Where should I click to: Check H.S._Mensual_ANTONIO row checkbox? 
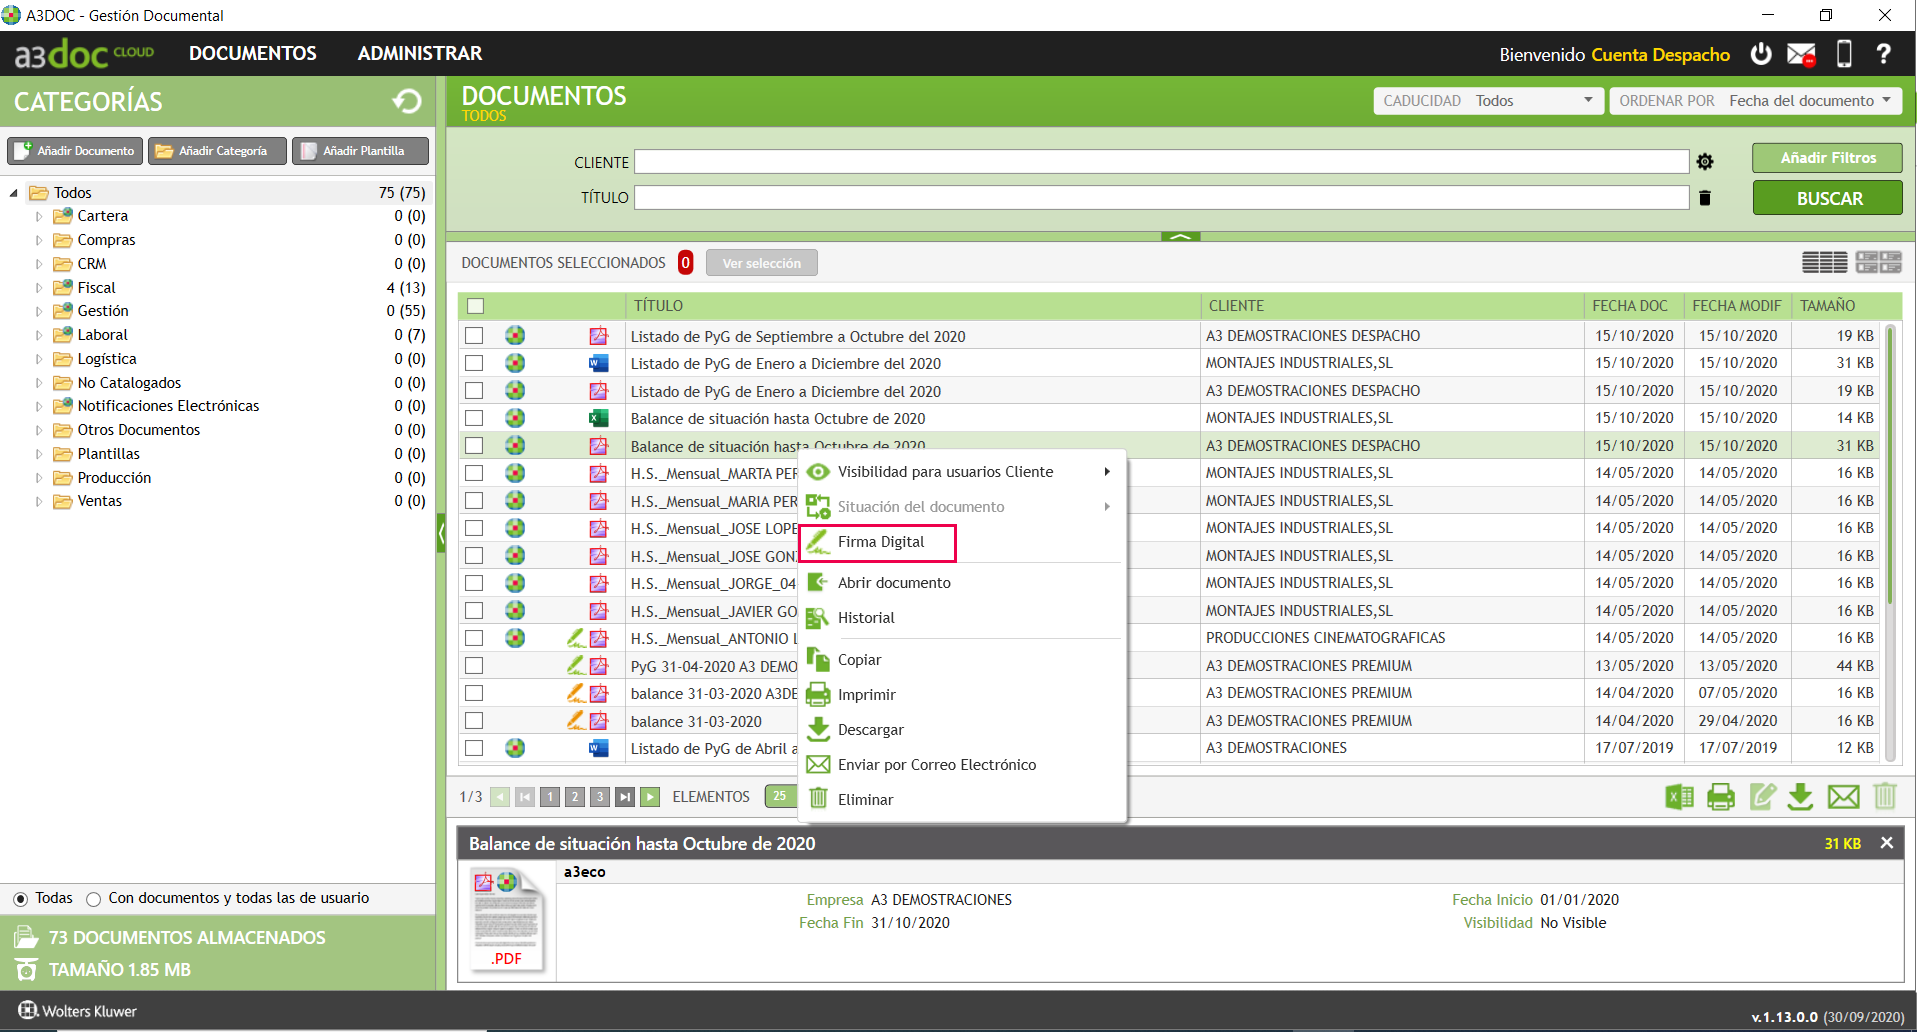(x=474, y=638)
